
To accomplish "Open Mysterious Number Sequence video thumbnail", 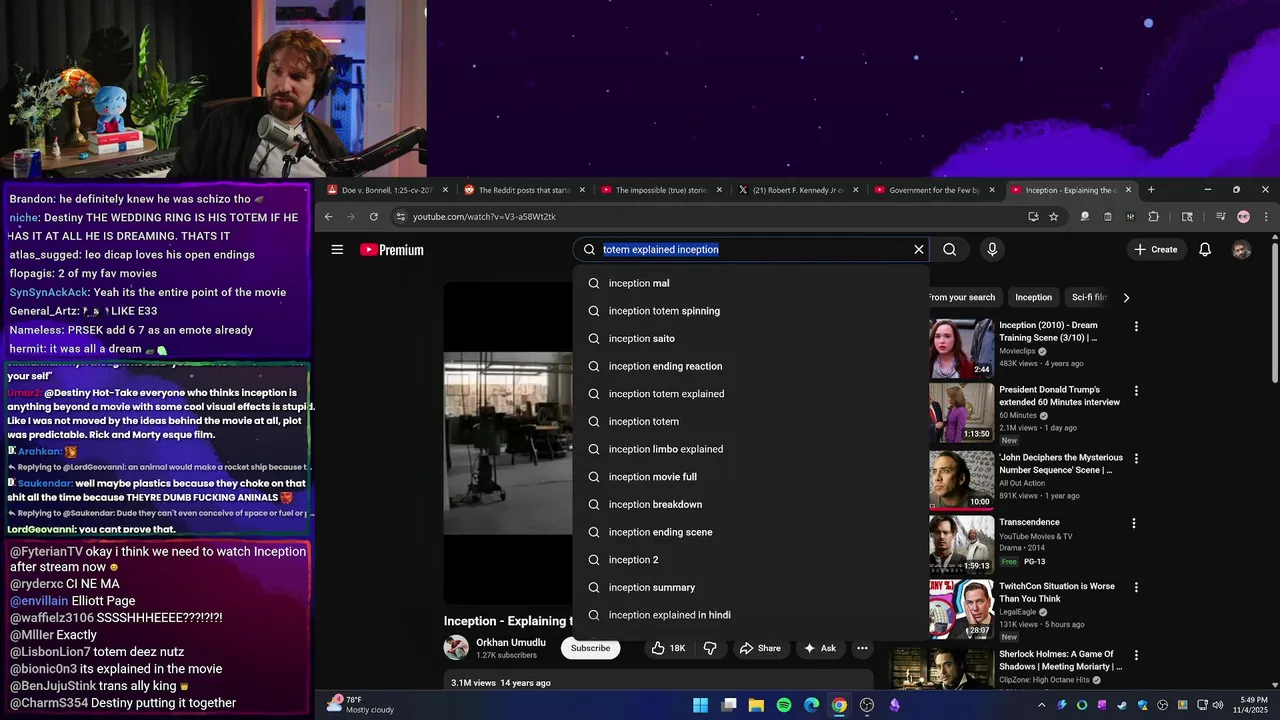I will coord(962,481).
